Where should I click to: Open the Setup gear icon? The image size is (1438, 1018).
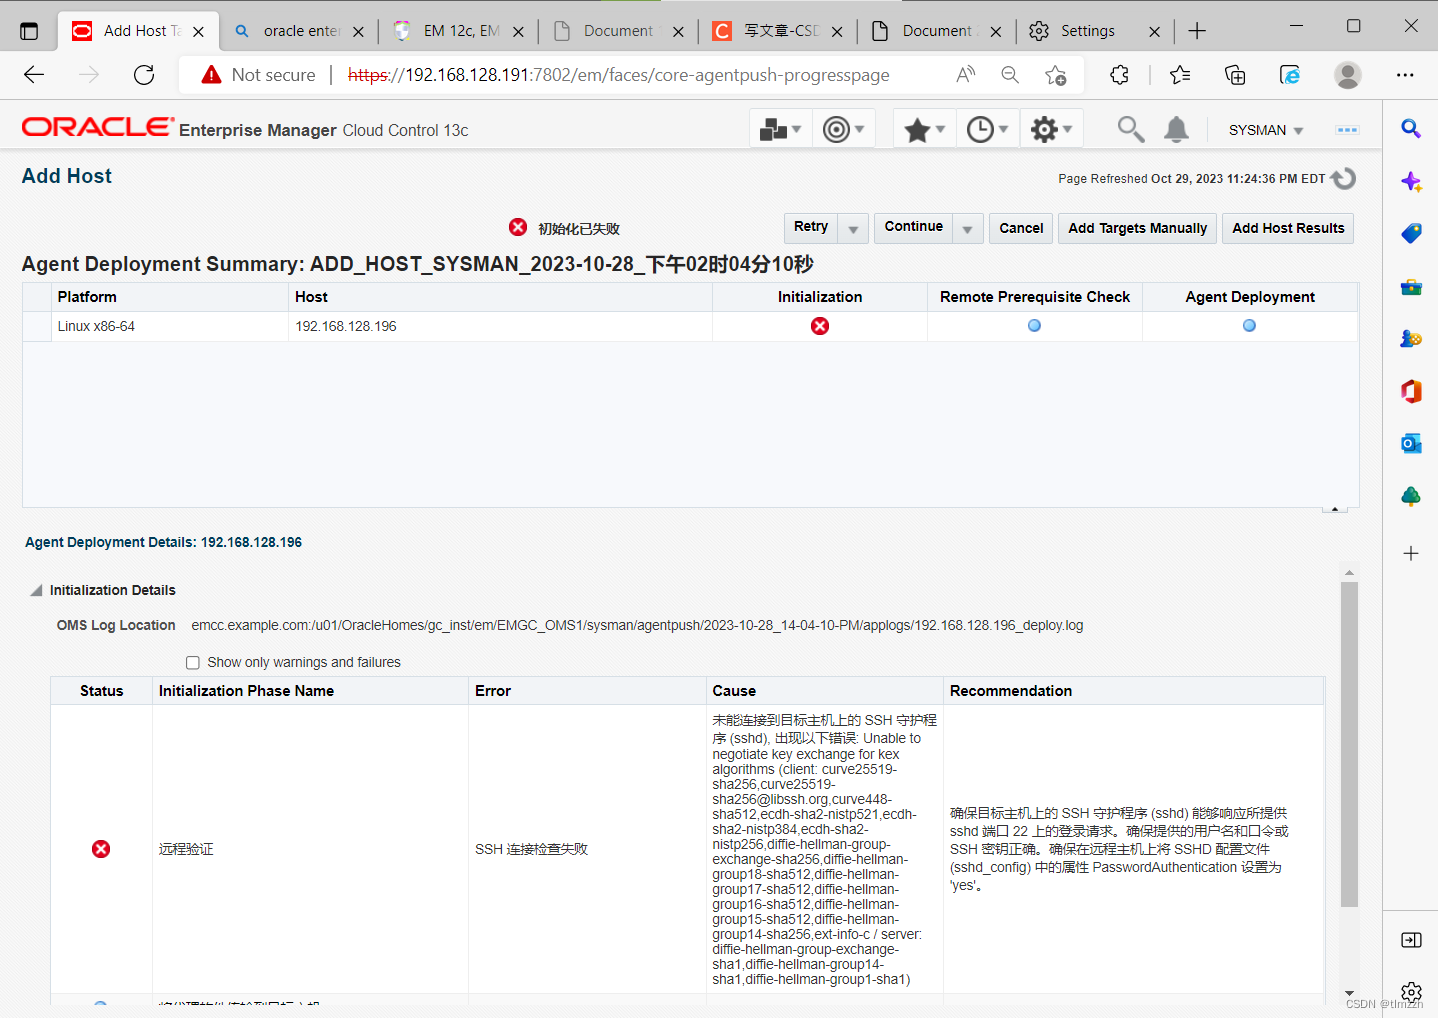tap(1045, 128)
